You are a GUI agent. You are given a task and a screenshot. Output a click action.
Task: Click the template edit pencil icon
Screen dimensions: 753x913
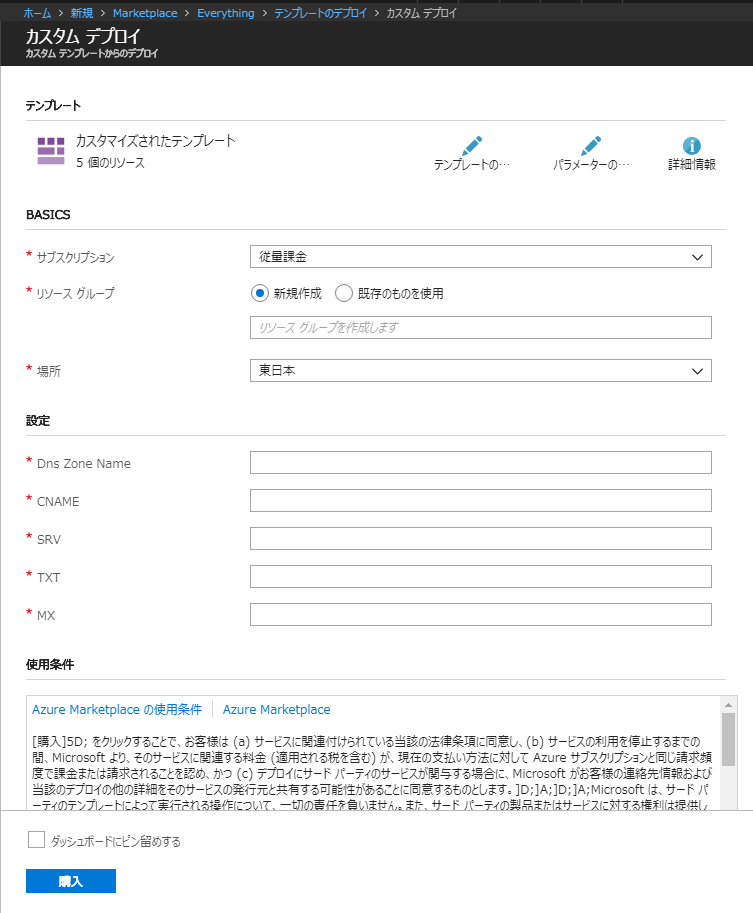472,146
